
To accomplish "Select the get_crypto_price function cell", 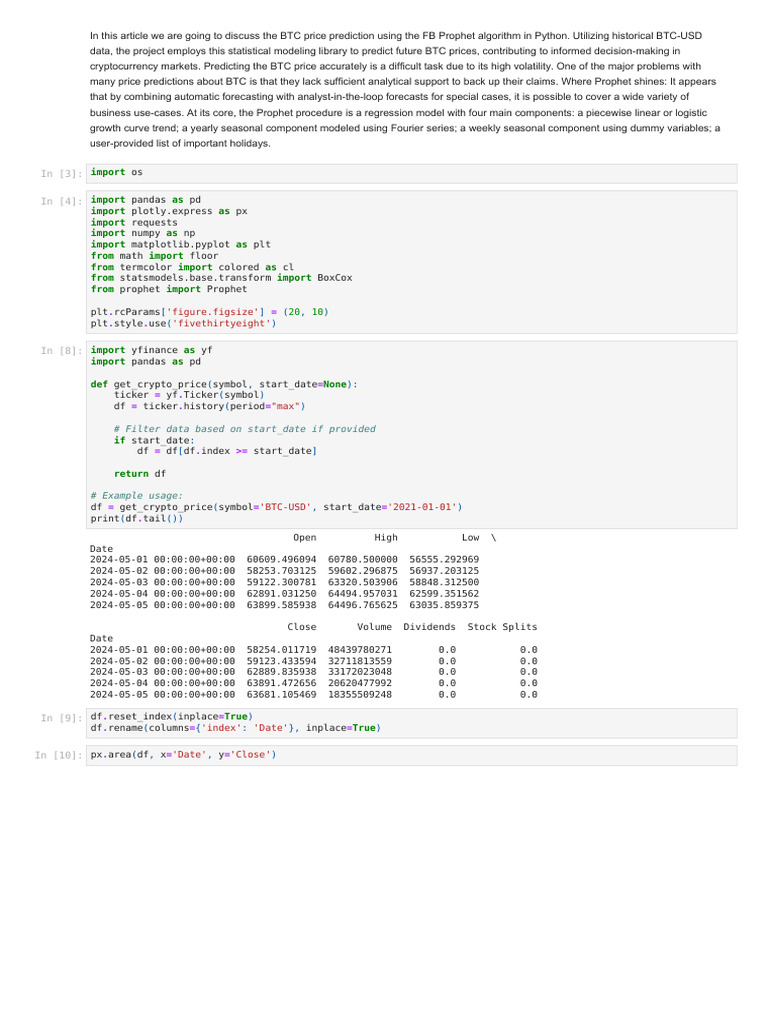I will (411, 435).
